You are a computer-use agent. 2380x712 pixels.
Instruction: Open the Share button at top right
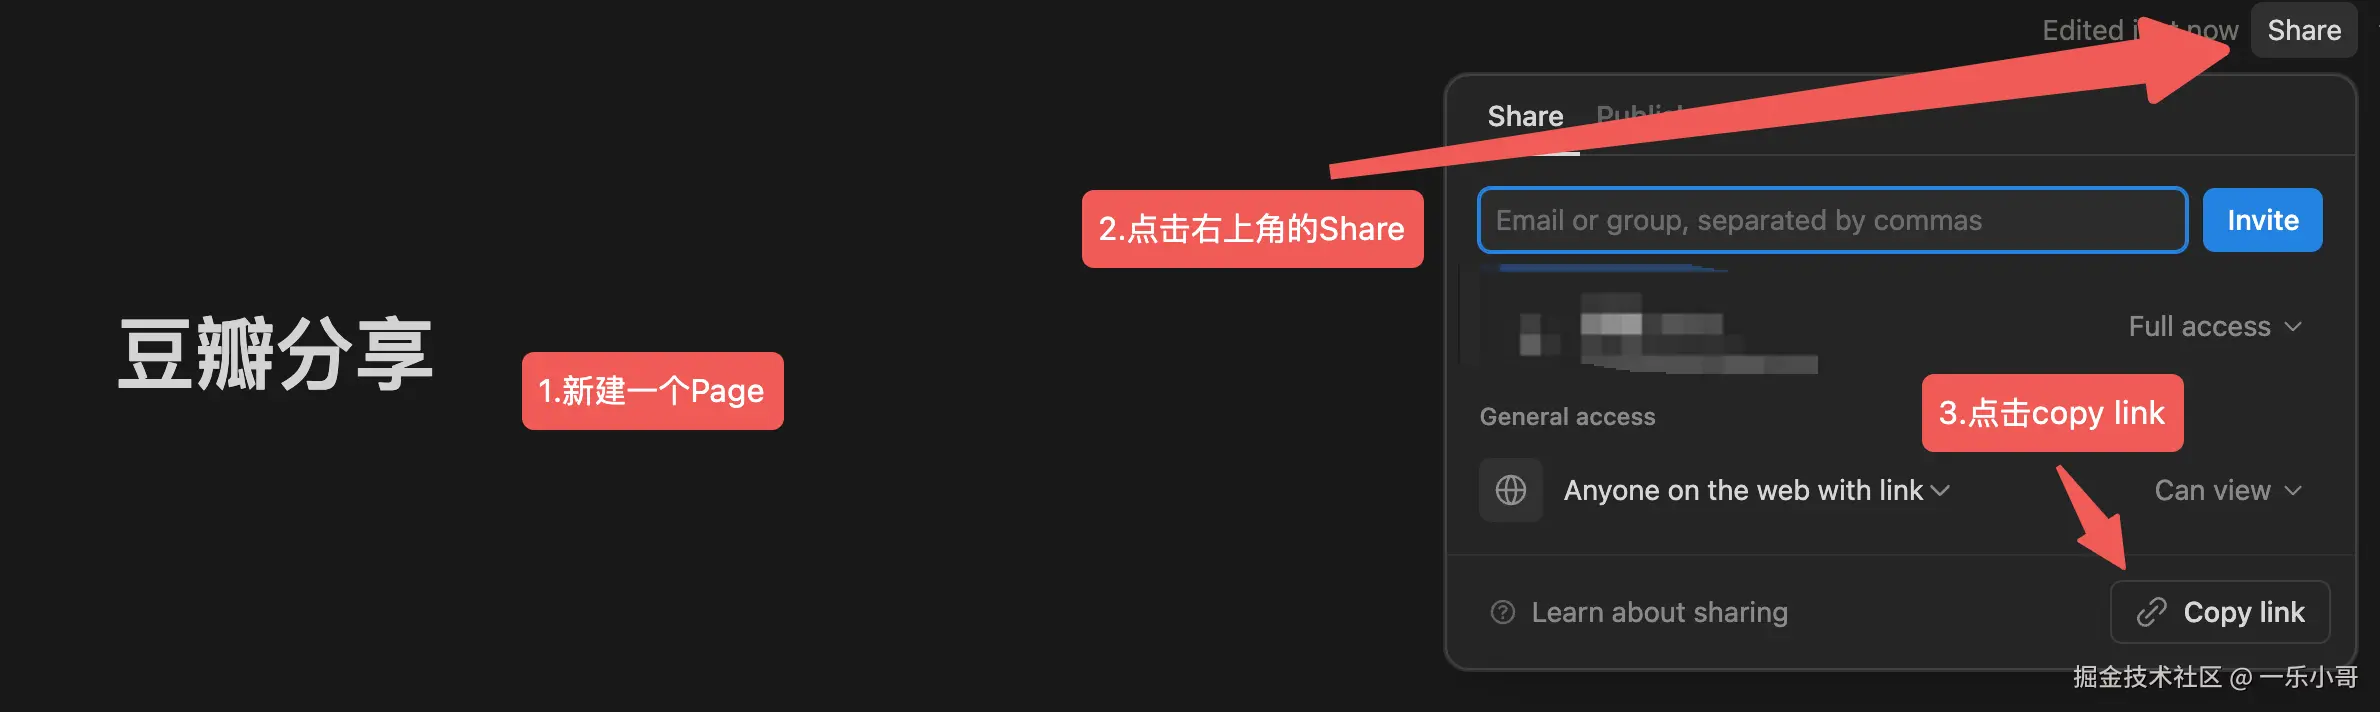2304,30
